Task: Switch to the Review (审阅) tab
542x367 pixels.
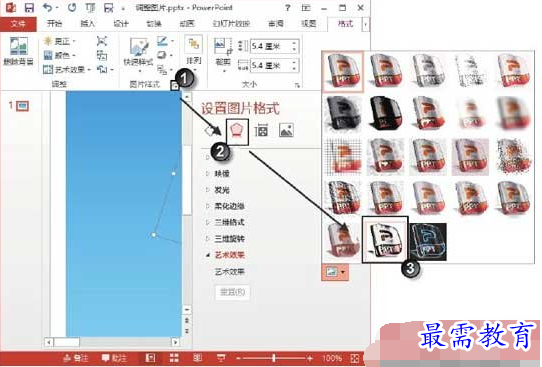Action: click(275, 23)
